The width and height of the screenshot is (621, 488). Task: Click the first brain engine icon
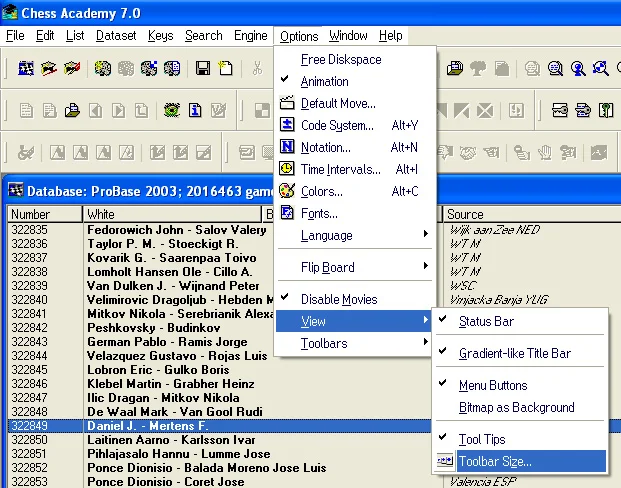tap(103, 69)
